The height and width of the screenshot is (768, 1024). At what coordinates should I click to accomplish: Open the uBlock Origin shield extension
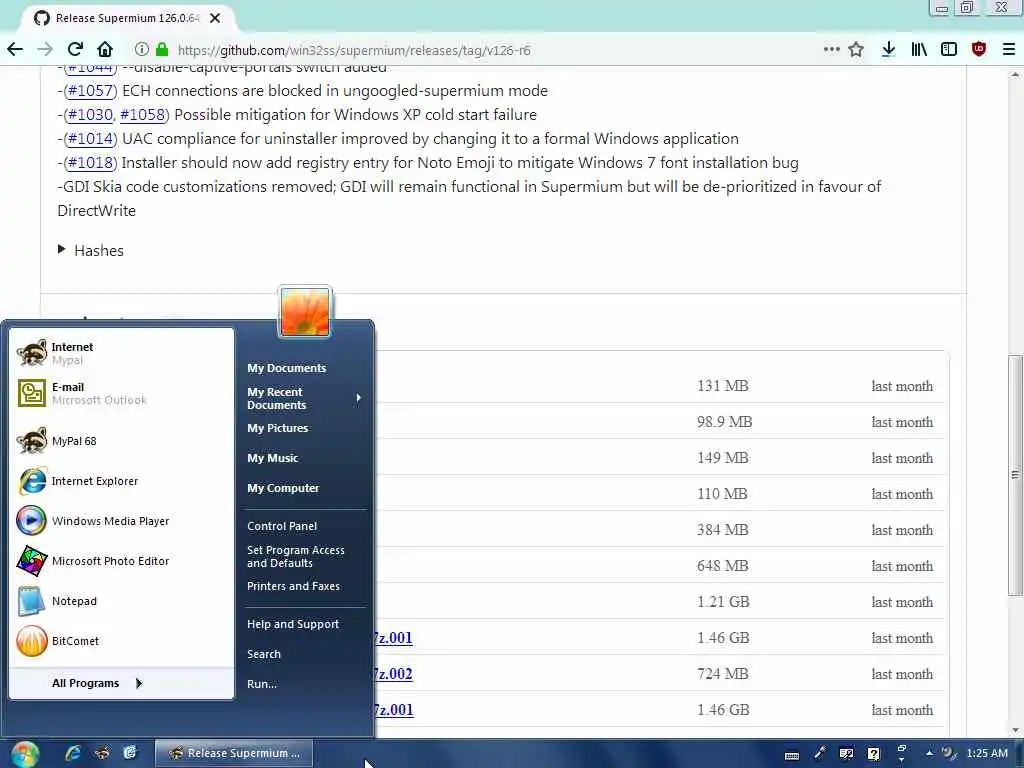point(978,50)
